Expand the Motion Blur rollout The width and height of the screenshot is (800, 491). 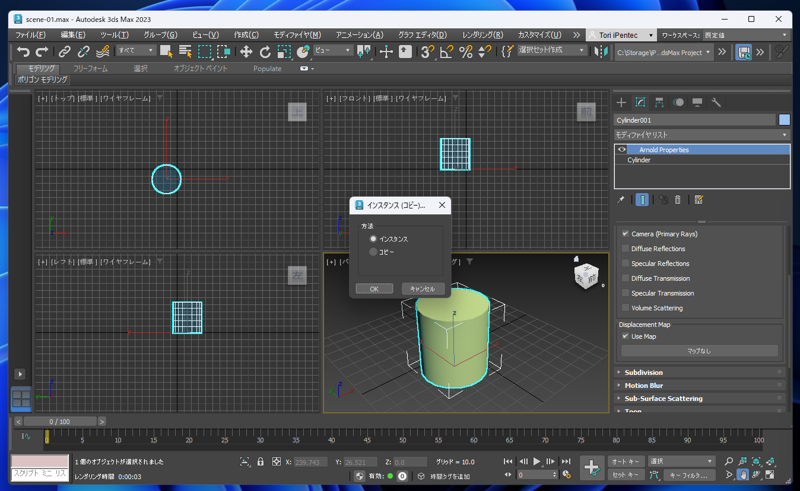(699, 385)
